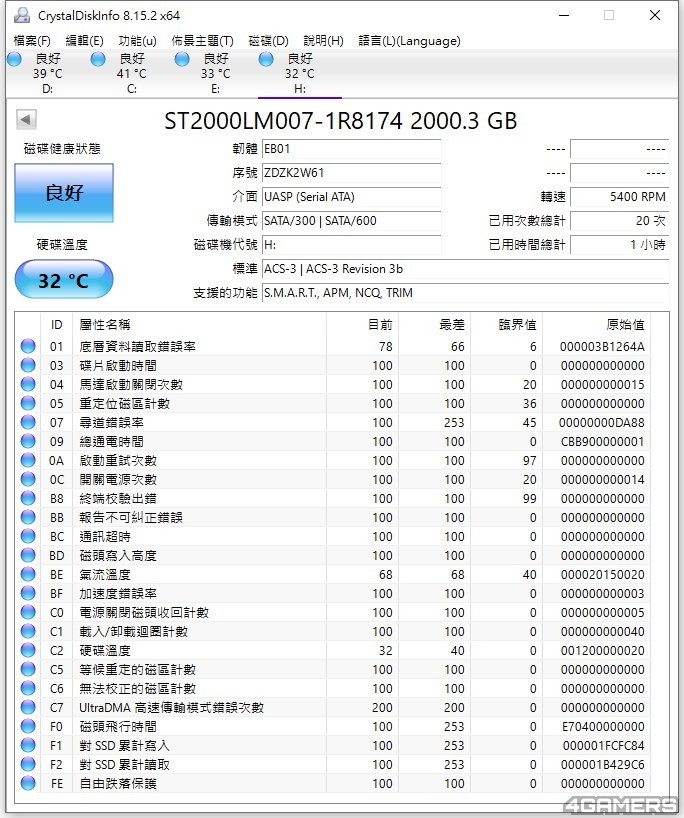Click status orb for attribute C5 row
The height and width of the screenshot is (818, 684).
(28, 669)
